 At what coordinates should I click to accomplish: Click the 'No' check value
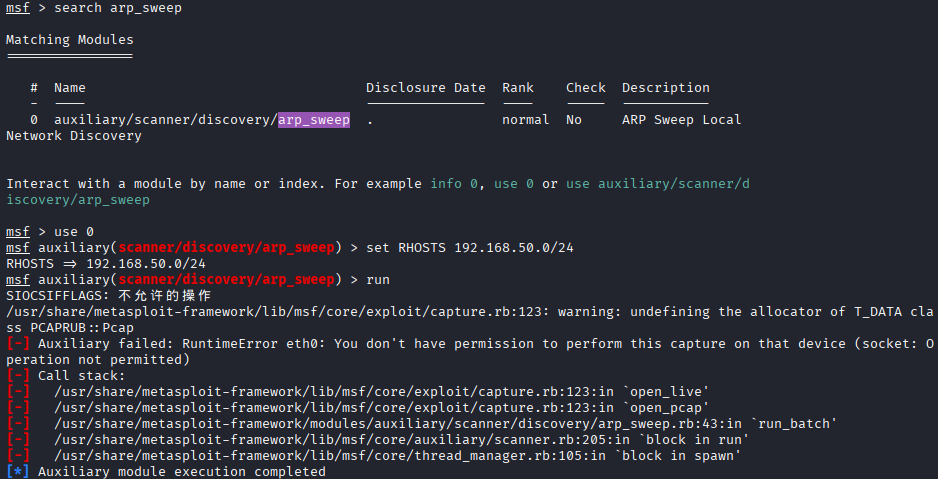click(574, 120)
